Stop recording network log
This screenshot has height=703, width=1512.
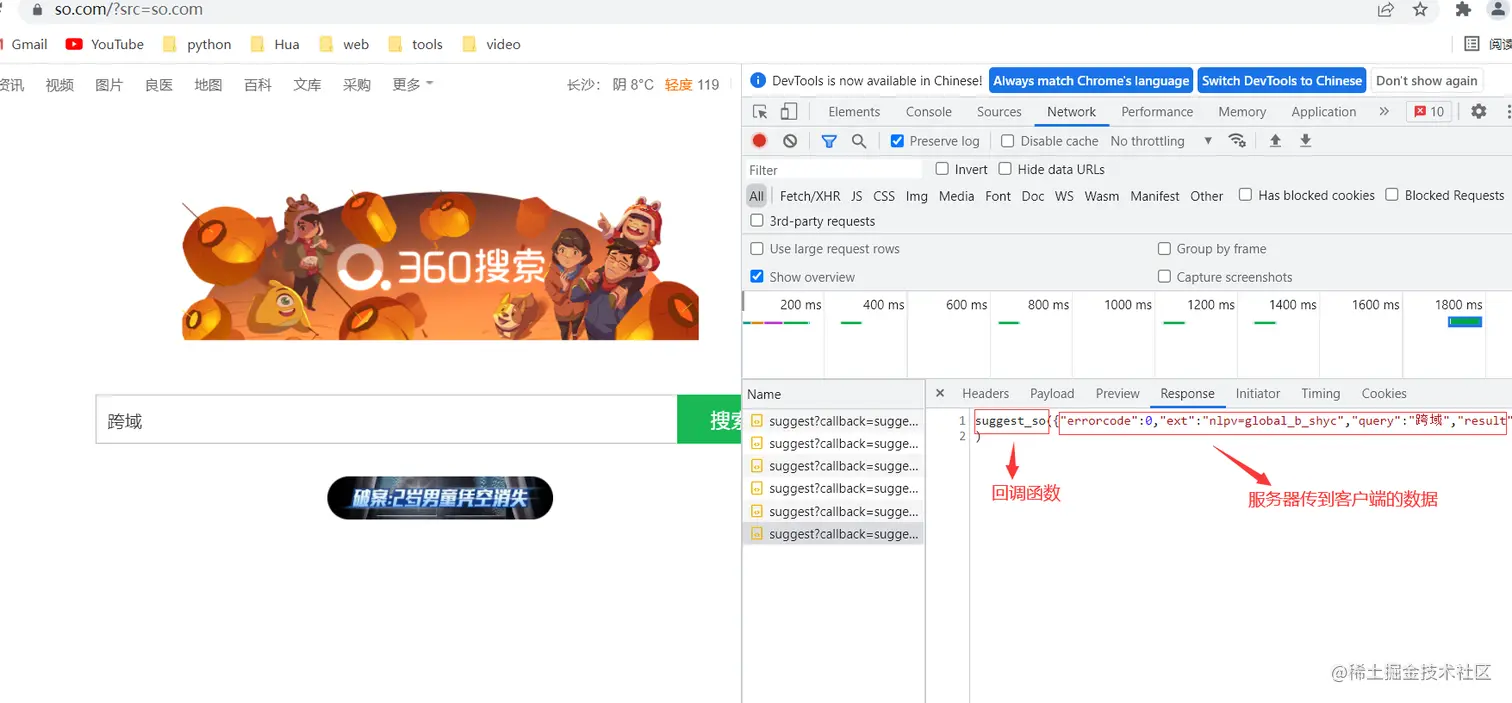click(x=760, y=141)
